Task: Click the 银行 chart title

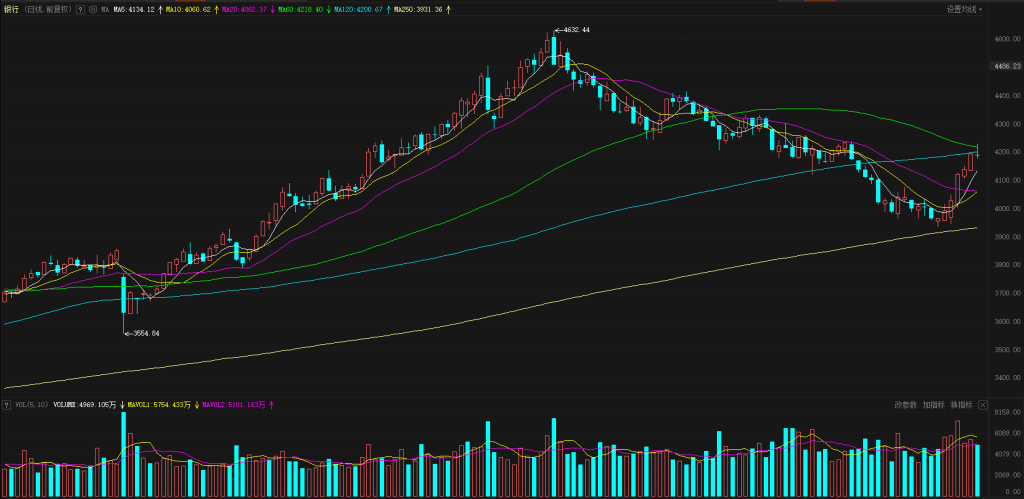Action: (x=11, y=9)
